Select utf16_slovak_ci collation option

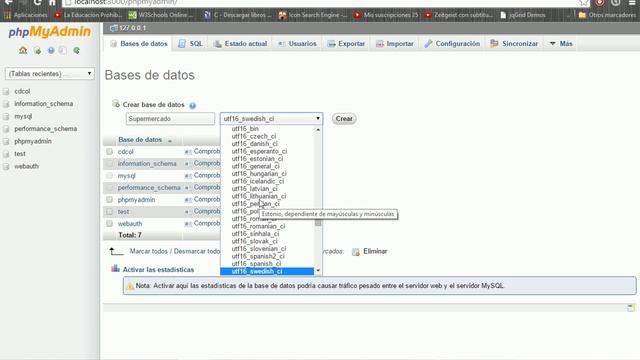click(254, 241)
